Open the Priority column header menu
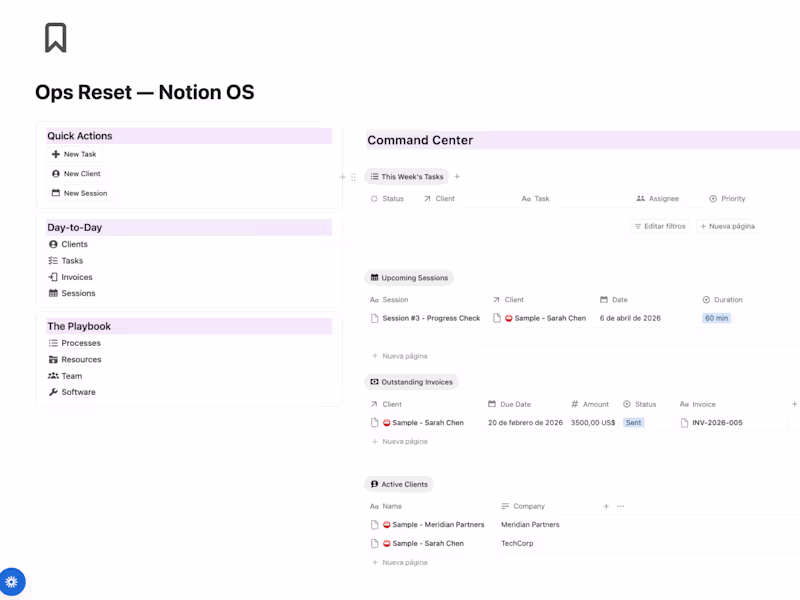800x600 pixels. 732,199
